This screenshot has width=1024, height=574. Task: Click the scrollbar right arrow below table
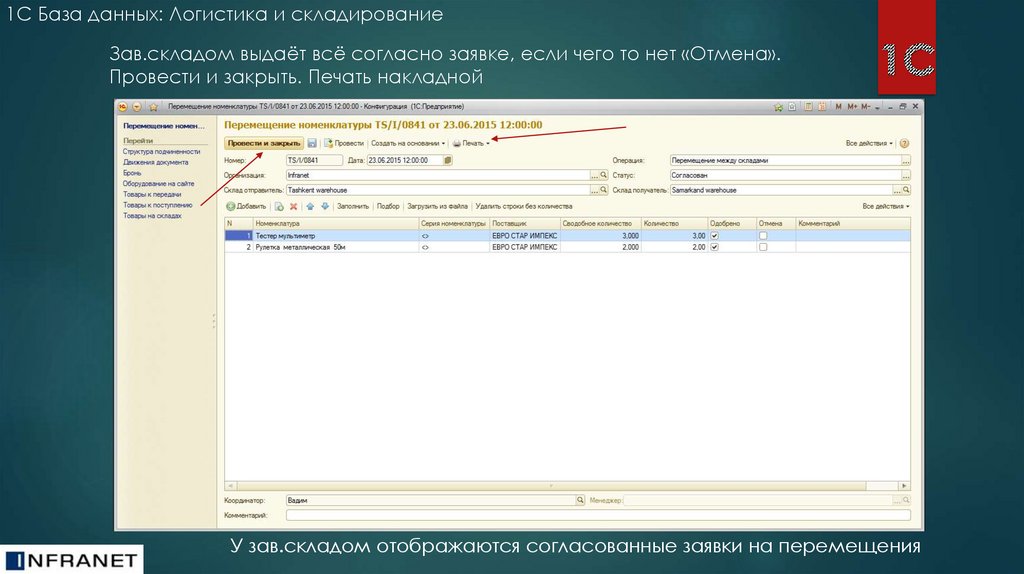(904, 486)
